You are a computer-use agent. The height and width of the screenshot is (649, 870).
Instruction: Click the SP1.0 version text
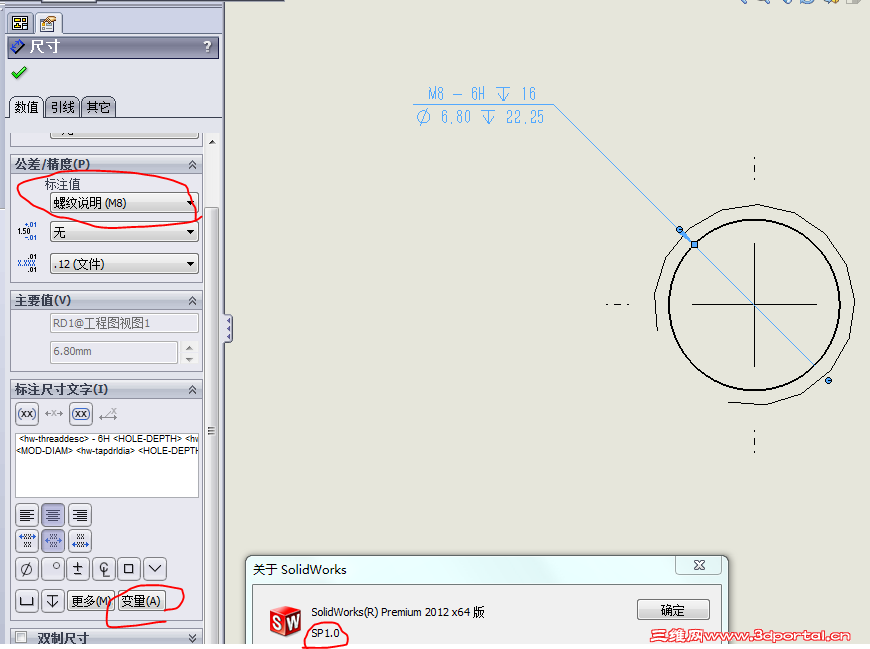click(325, 633)
